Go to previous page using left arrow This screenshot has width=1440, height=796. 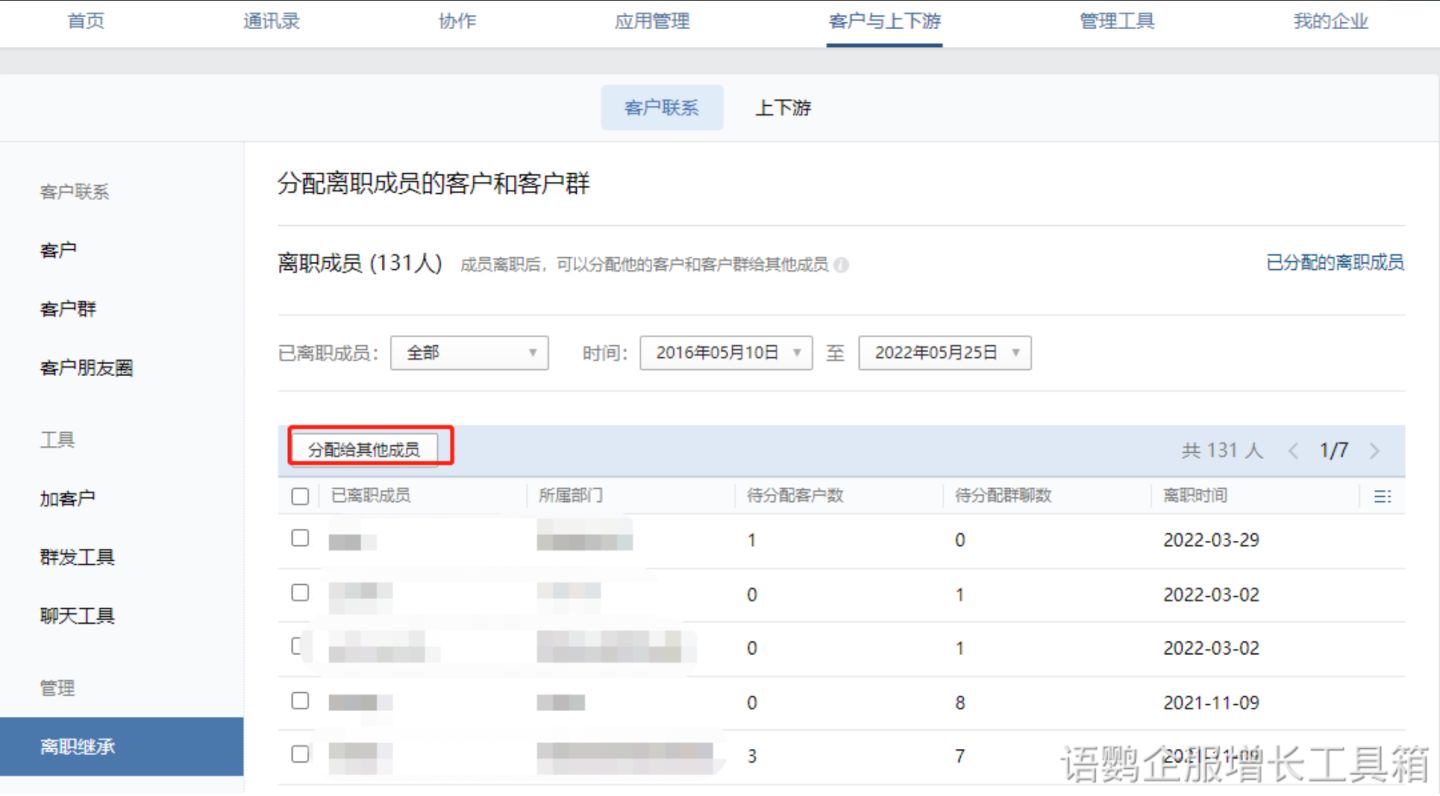1293,451
